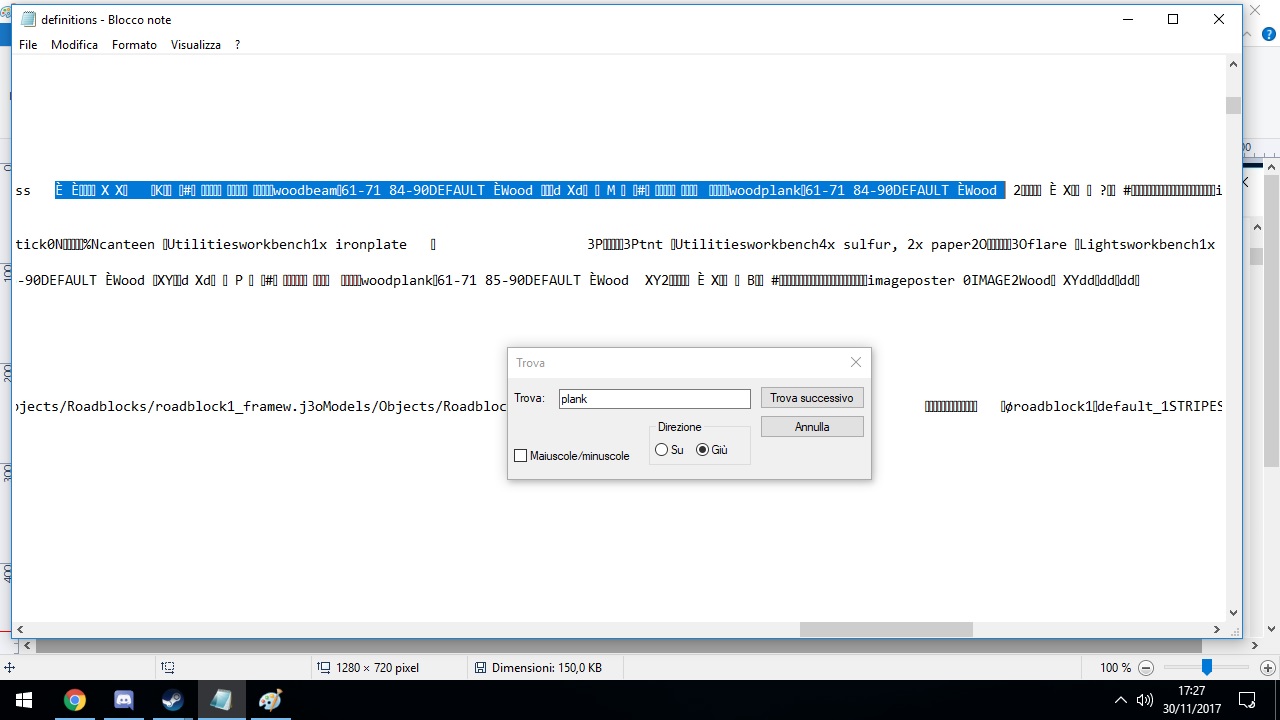Viewport: 1280px width, 720px height.
Task: Open Google Chrome from the taskbar
Action: pyautogui.click(x=75, y=700)
